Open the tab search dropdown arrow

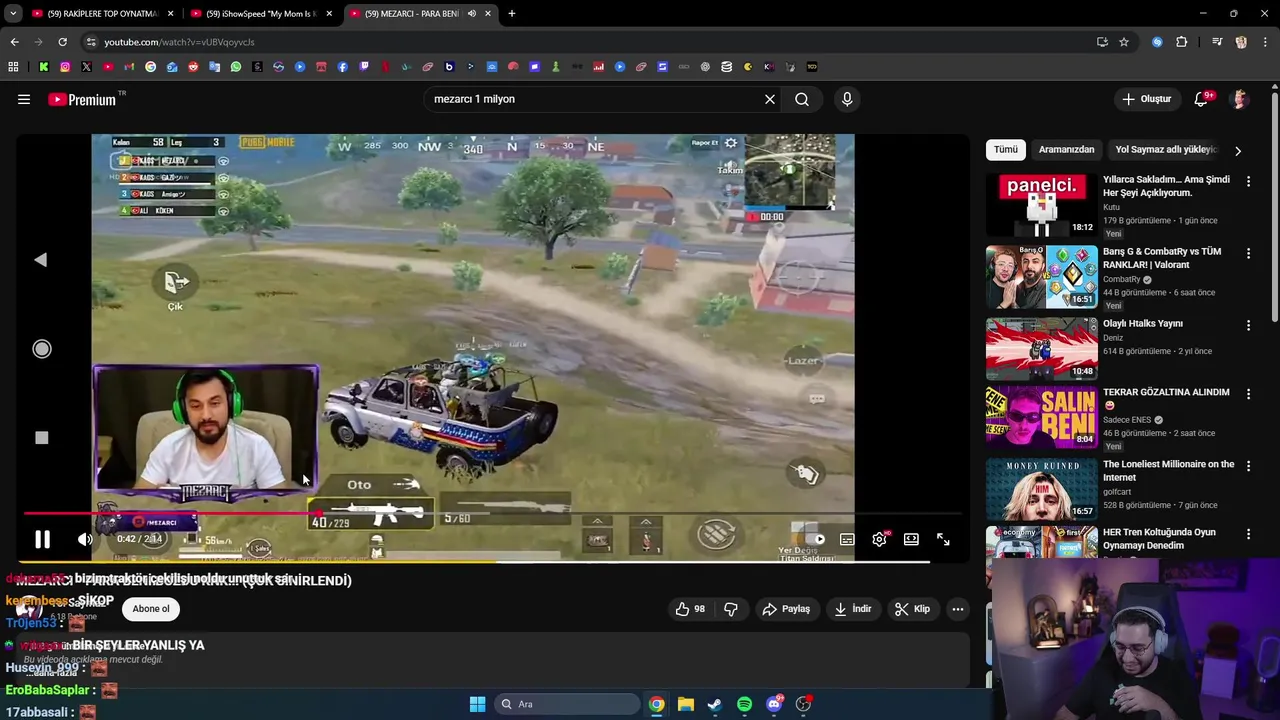pyautogui.click(x=12, y=14)
